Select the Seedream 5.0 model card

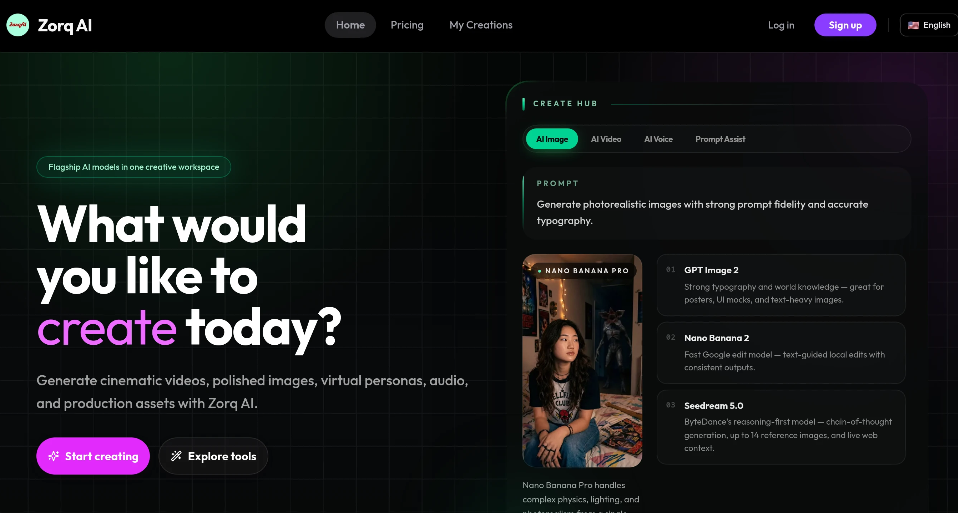coord(781,427)
